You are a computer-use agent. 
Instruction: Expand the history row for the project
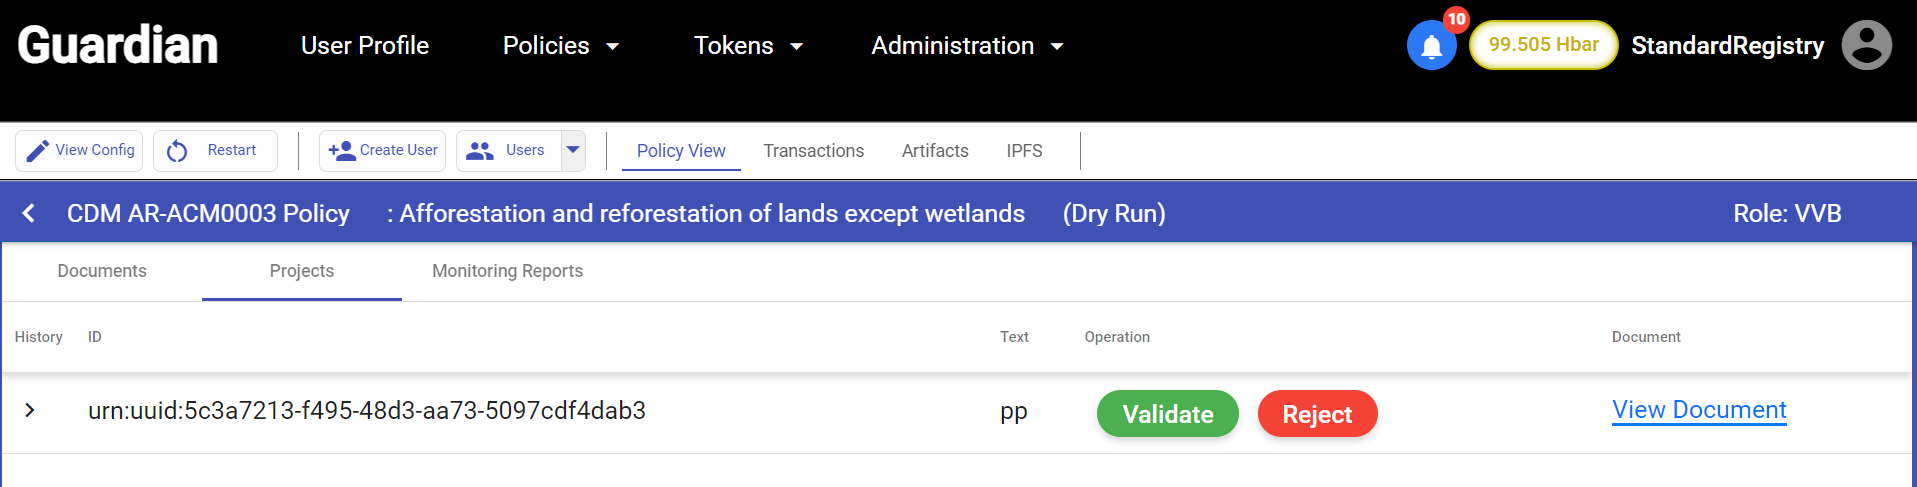pyautogui.click(x=30, y=410)
